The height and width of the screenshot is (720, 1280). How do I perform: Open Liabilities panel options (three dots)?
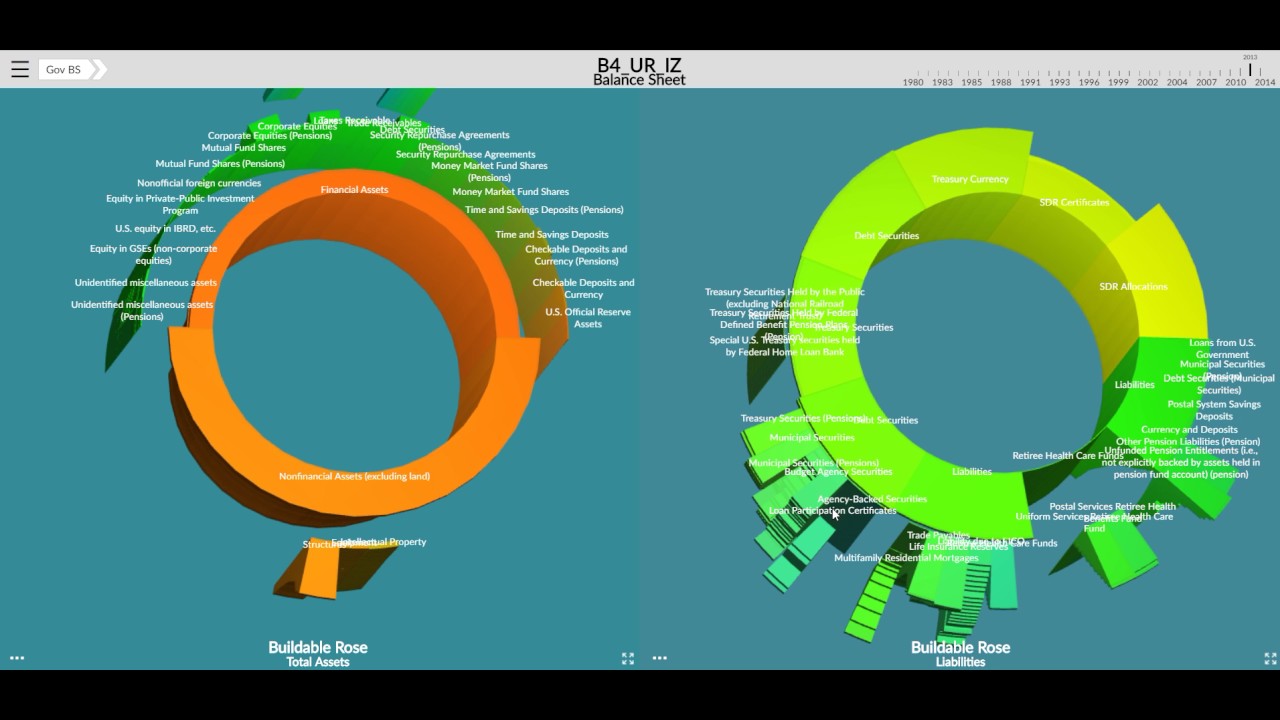coord(660,658)
